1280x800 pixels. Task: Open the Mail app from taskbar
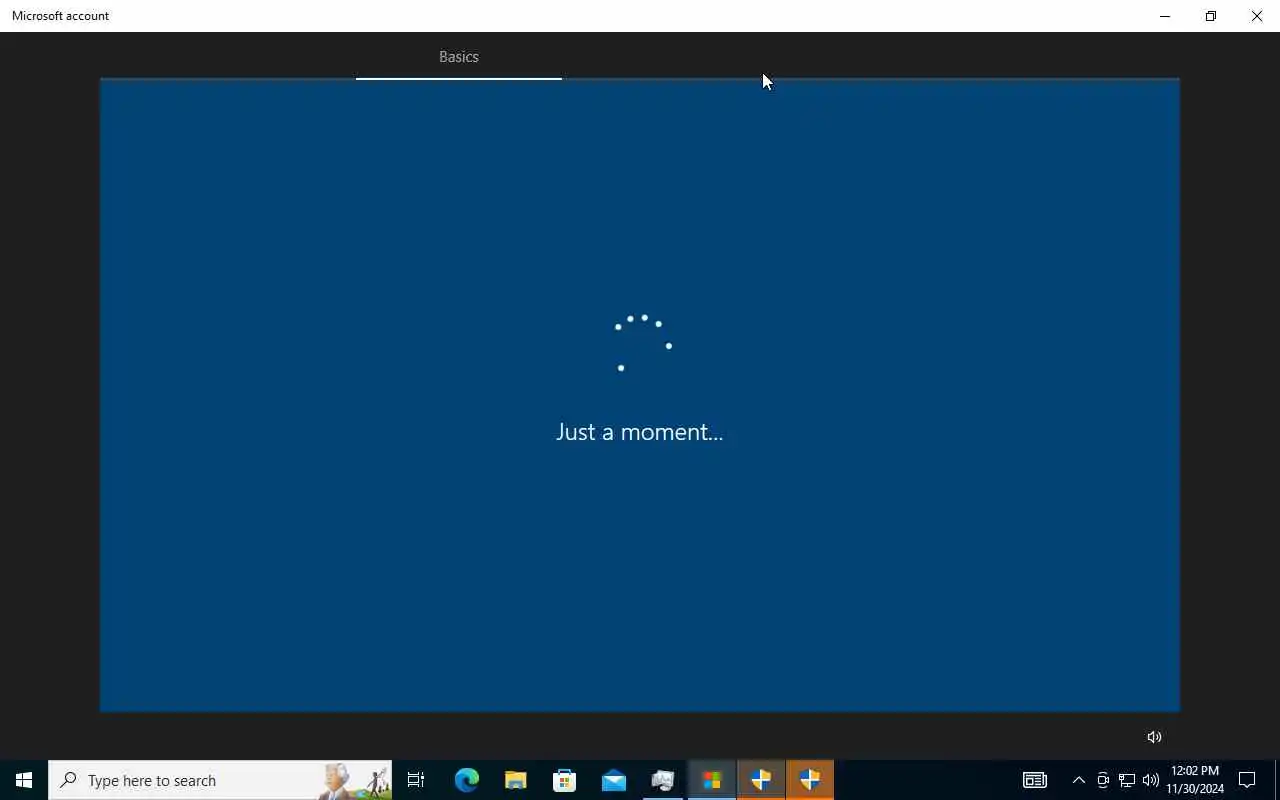(614, 780)
